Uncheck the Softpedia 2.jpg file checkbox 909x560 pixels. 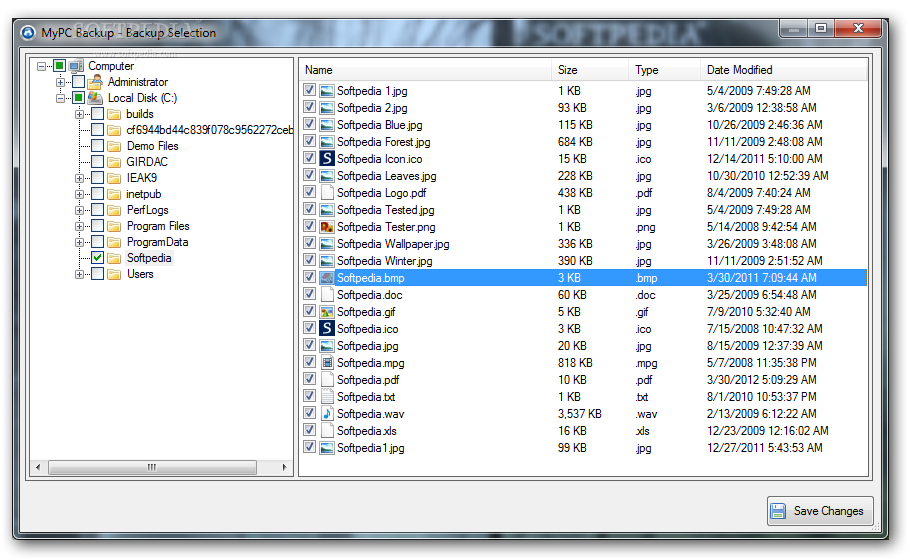(309, 108)
